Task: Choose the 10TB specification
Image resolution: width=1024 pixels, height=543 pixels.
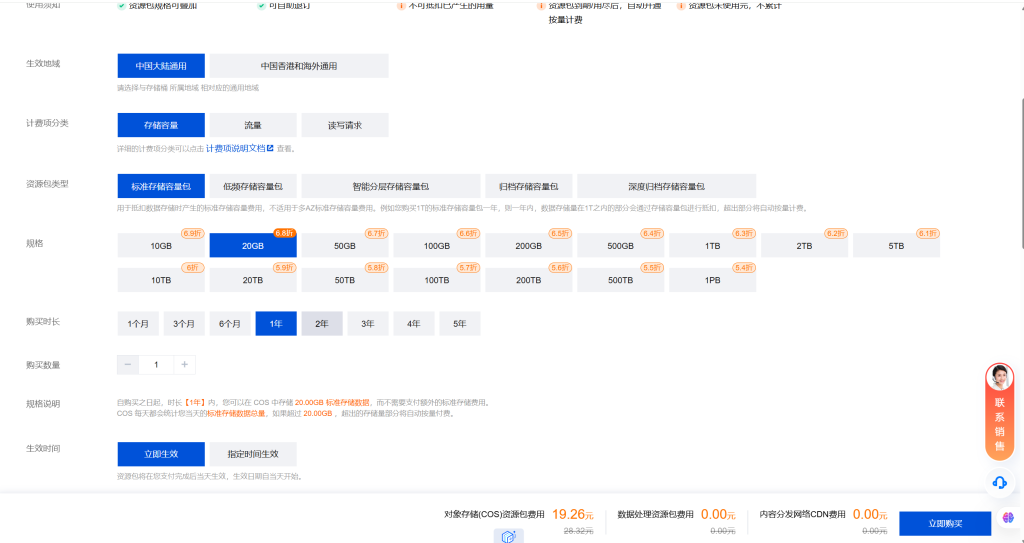Action: (161, 280)
